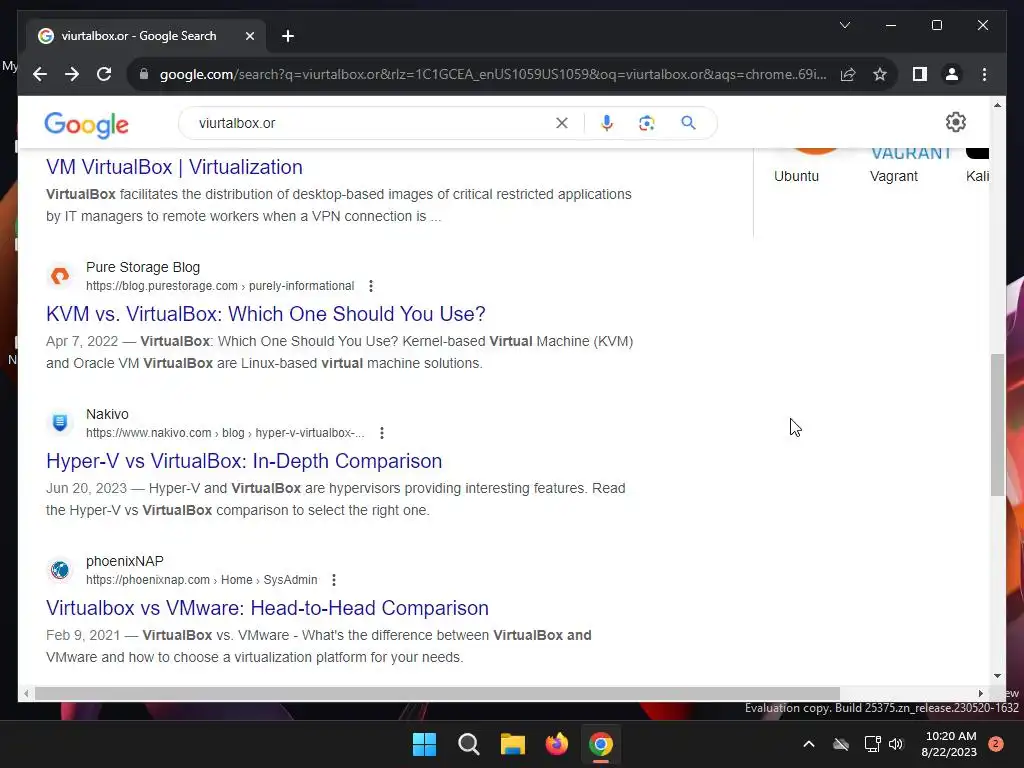Open Google quick settings gear
Image resolution: width=1024 pixels, height=768 pixels.
point(955,122)
